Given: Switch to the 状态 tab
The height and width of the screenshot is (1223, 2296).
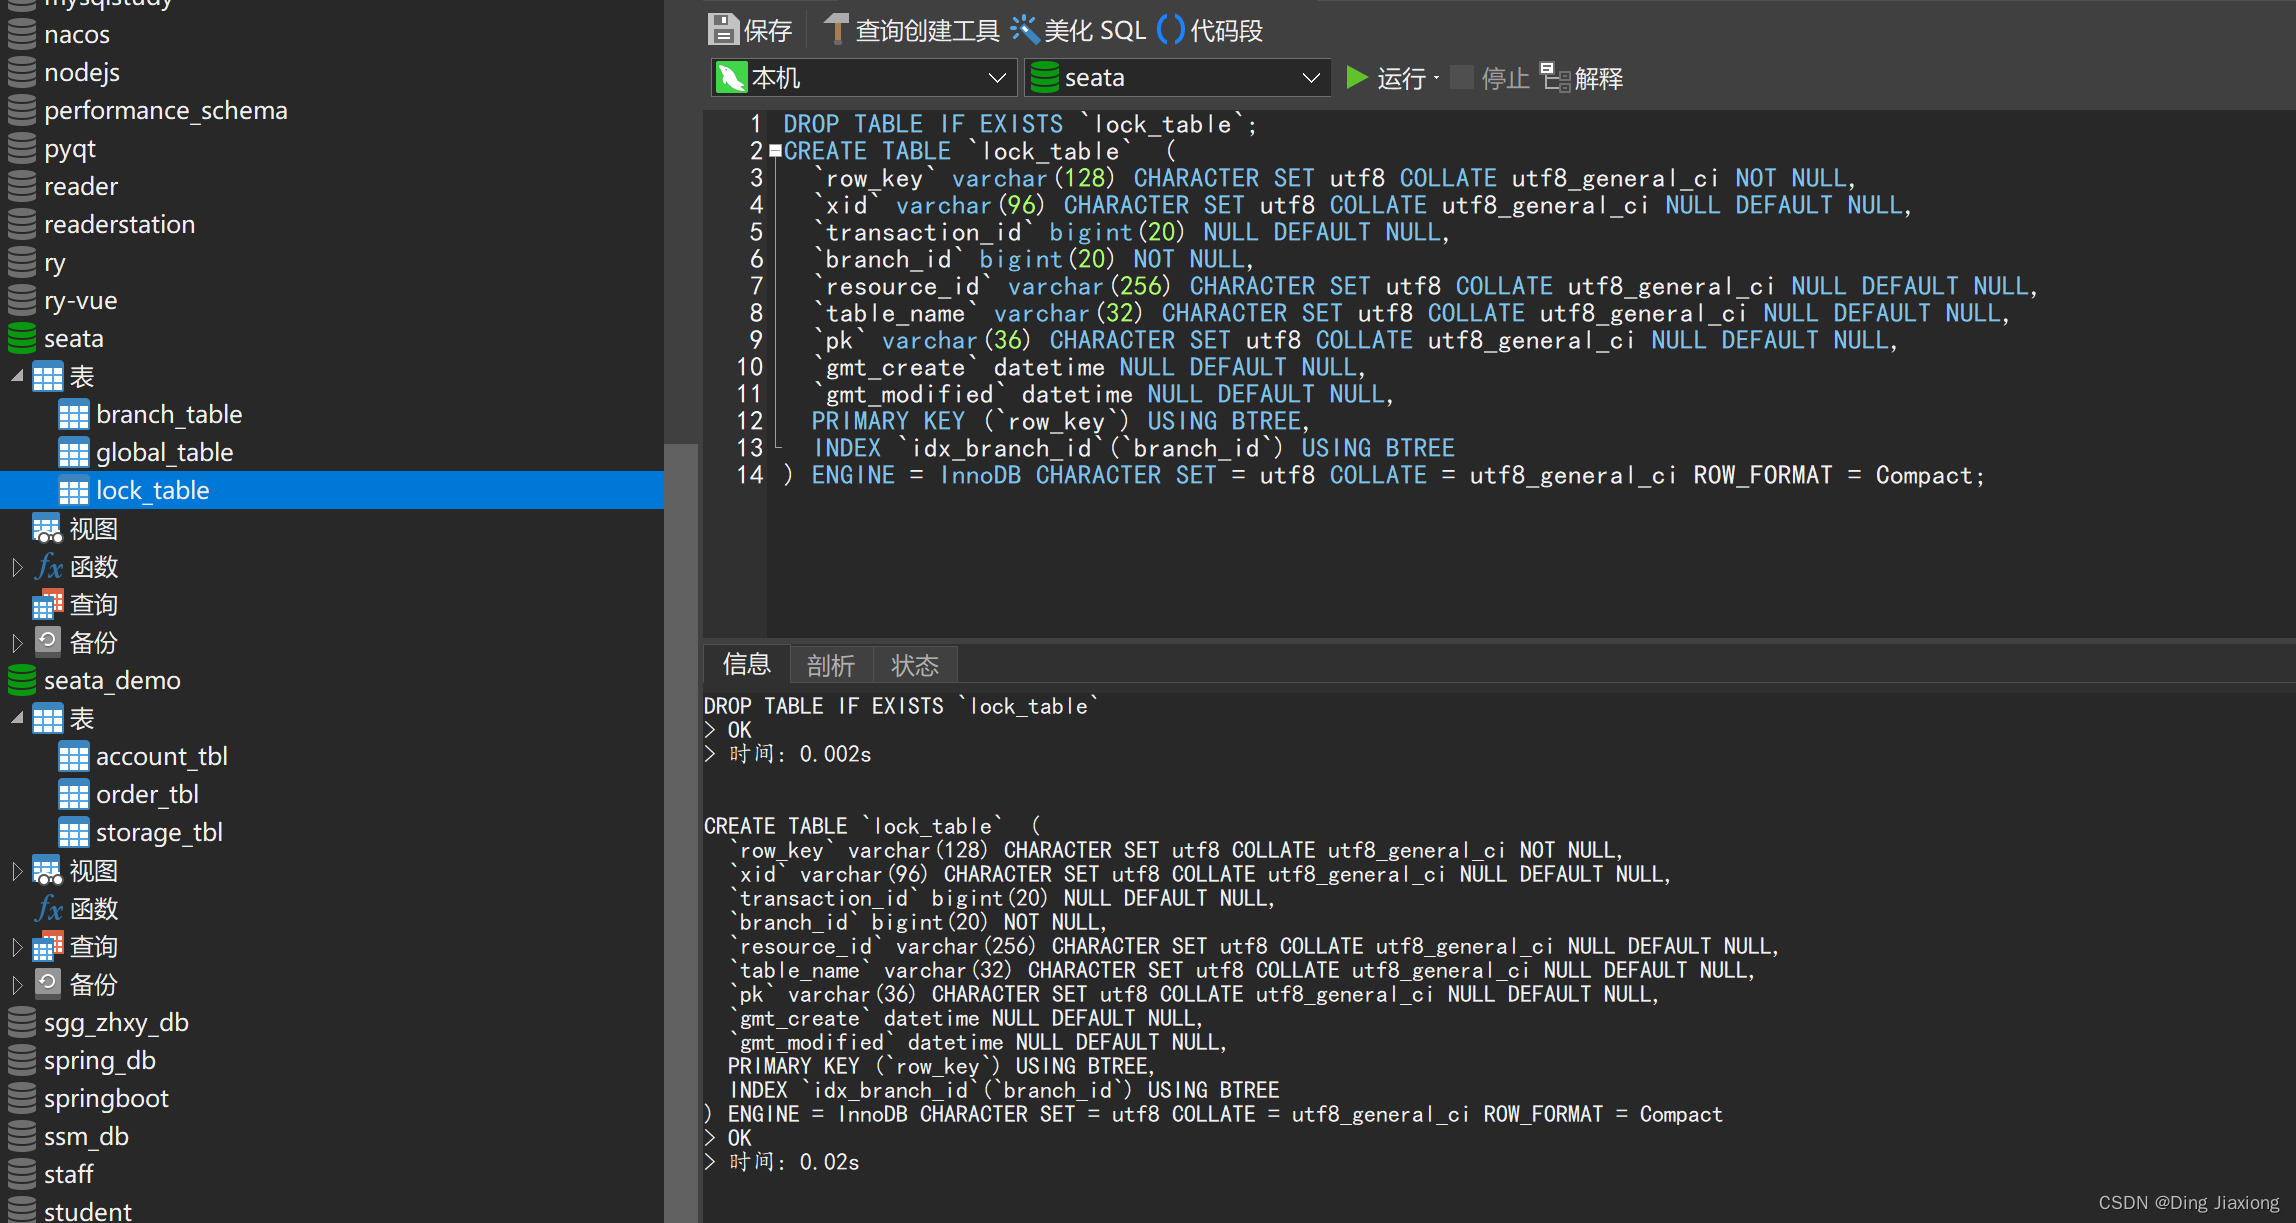Looking at the screenshot, I should point(915,665).
